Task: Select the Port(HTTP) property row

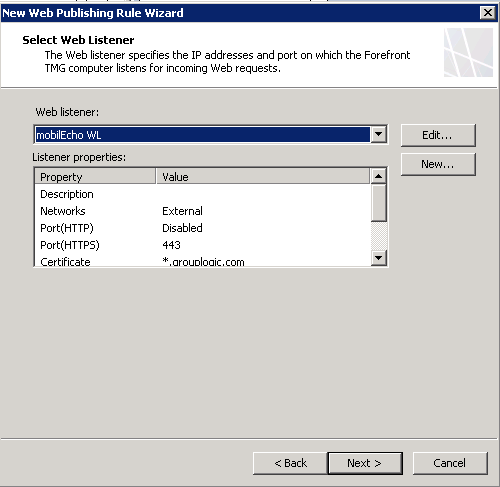Action: pyautogui.click(x=203, y=228)
